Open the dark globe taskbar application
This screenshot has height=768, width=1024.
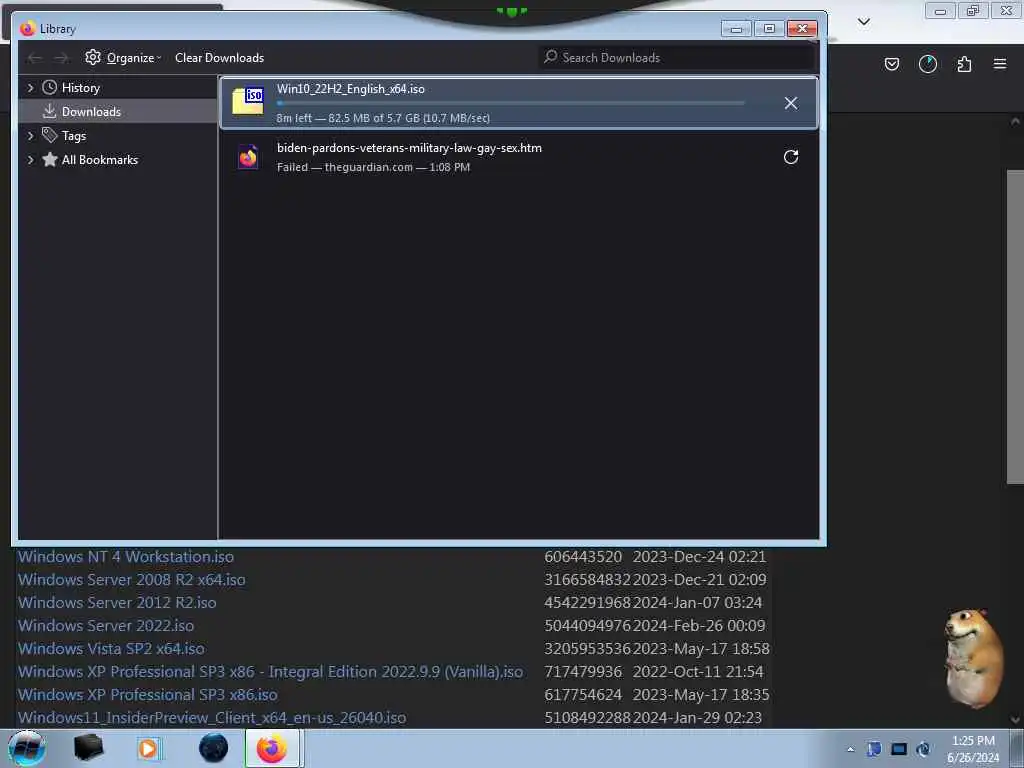(214, 748)
